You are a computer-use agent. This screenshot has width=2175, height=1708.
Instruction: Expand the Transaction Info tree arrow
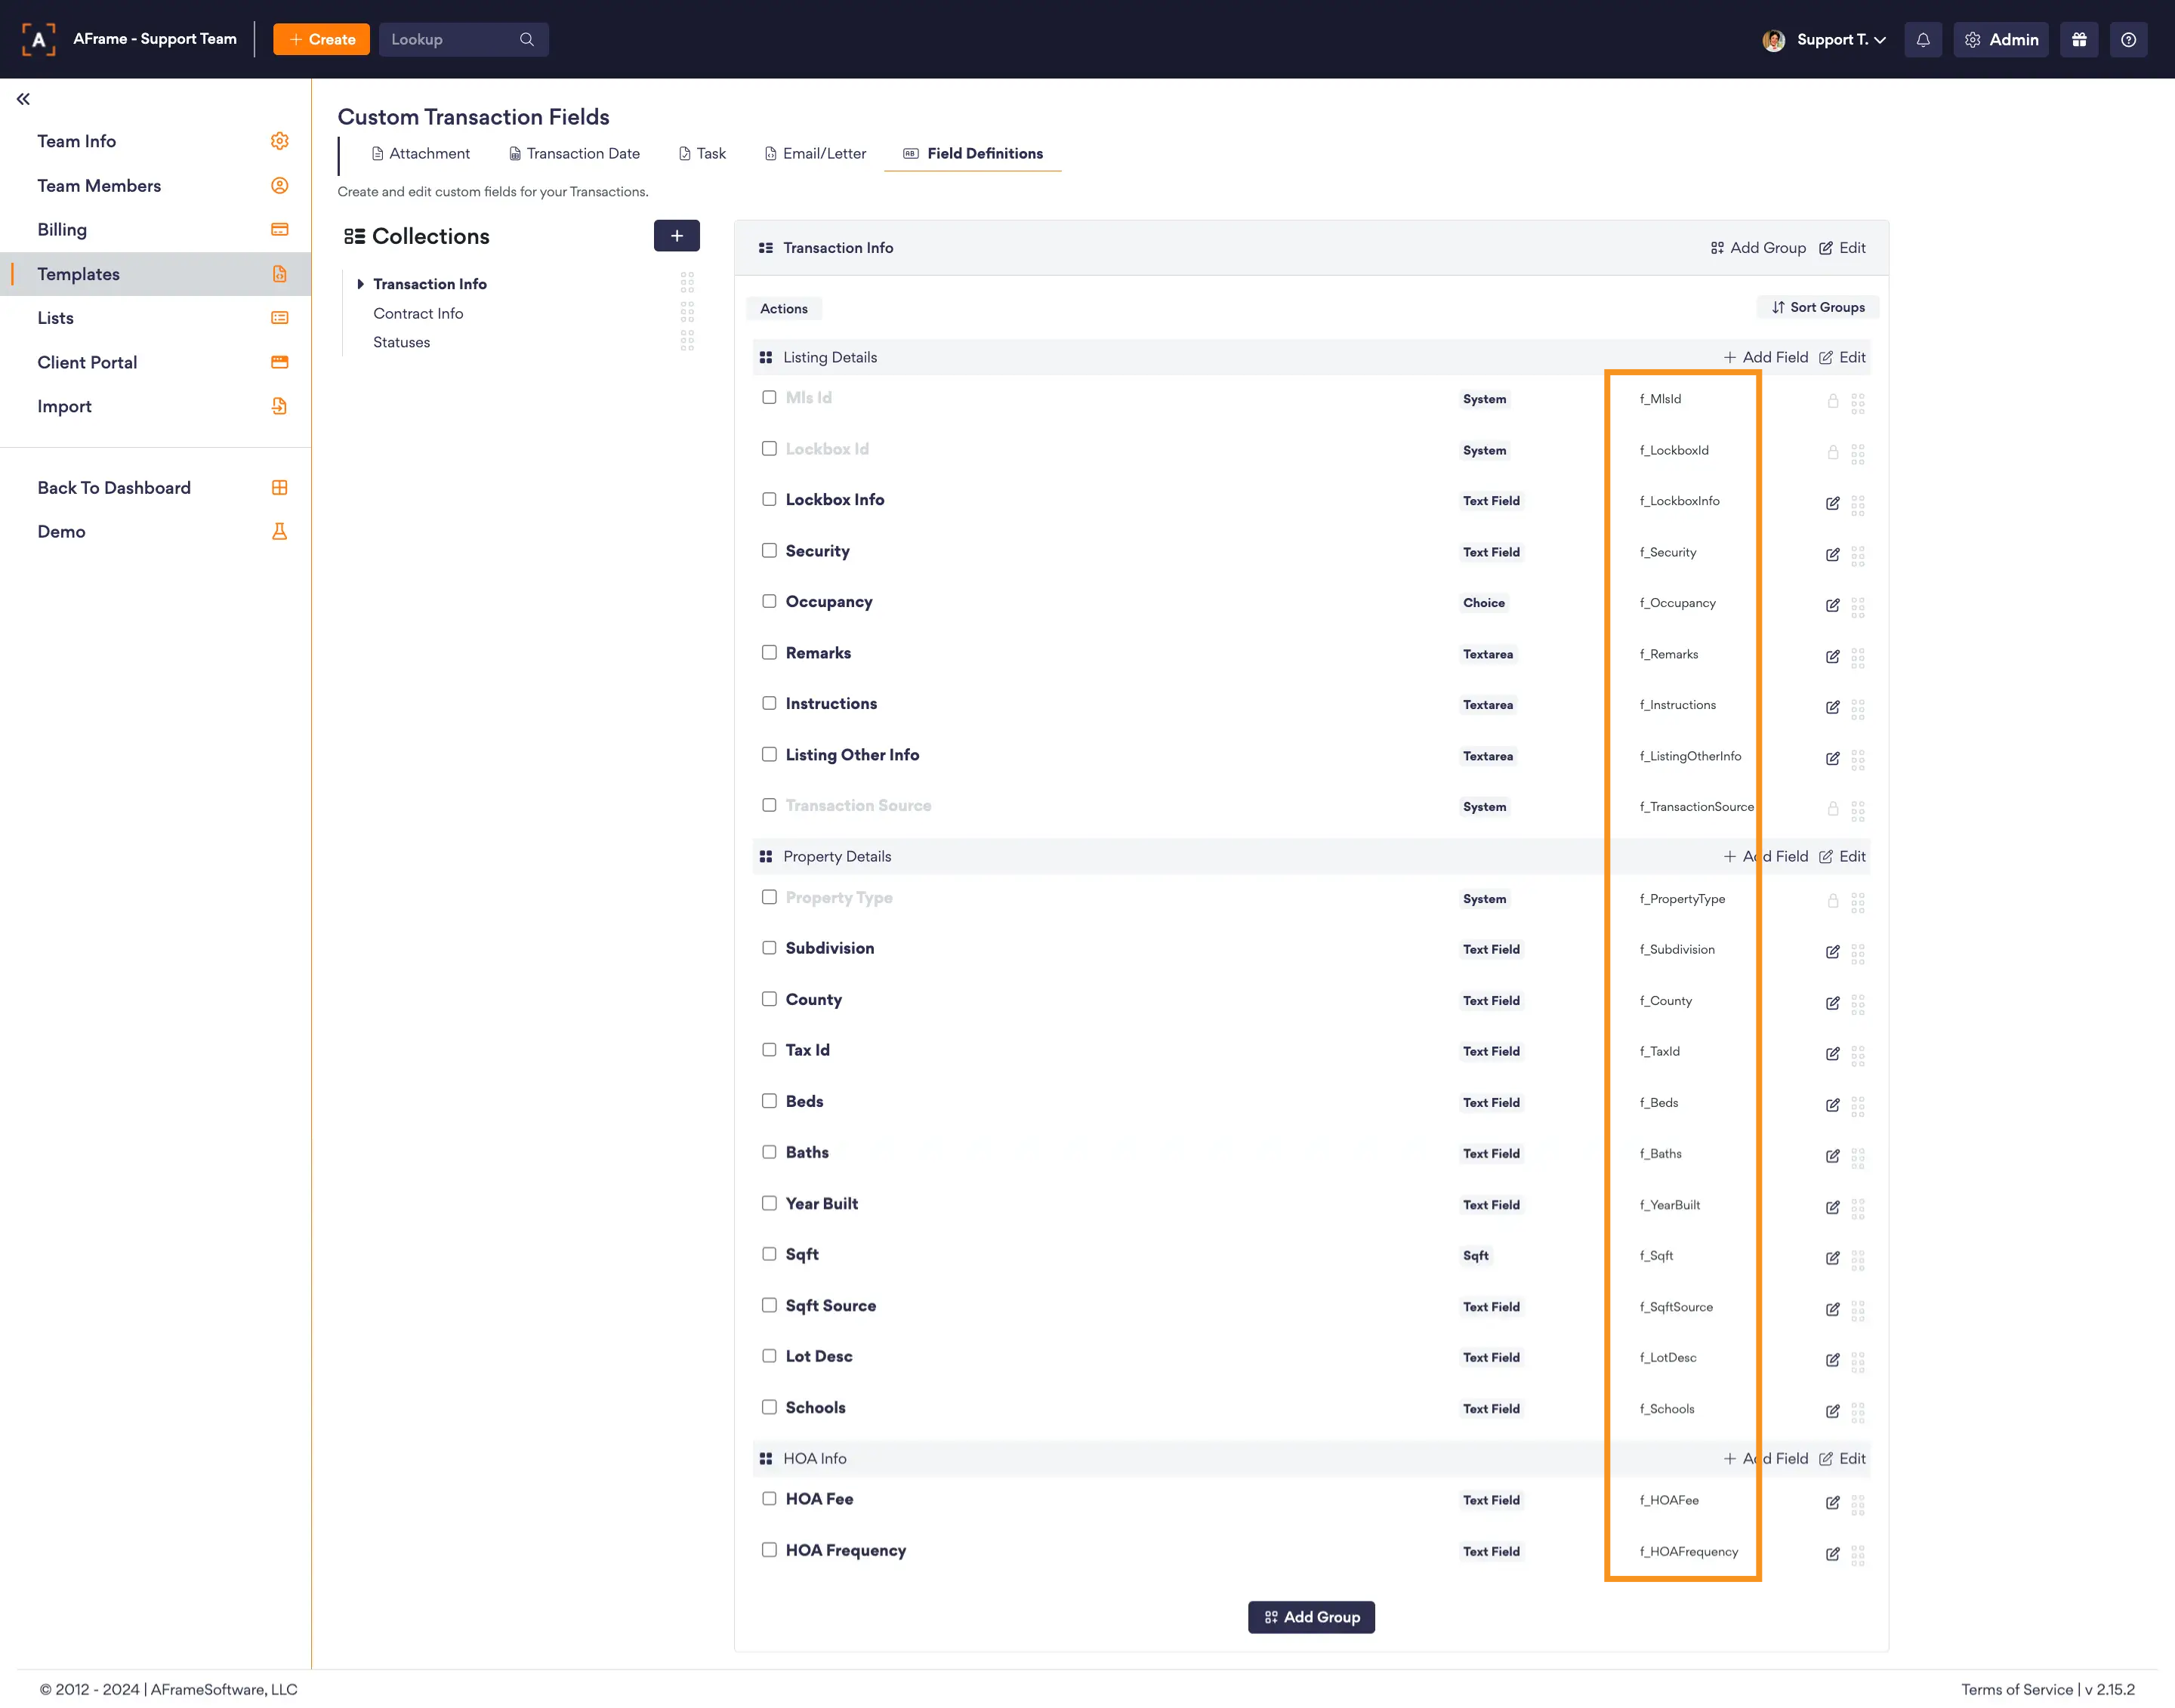coord(360,284)
